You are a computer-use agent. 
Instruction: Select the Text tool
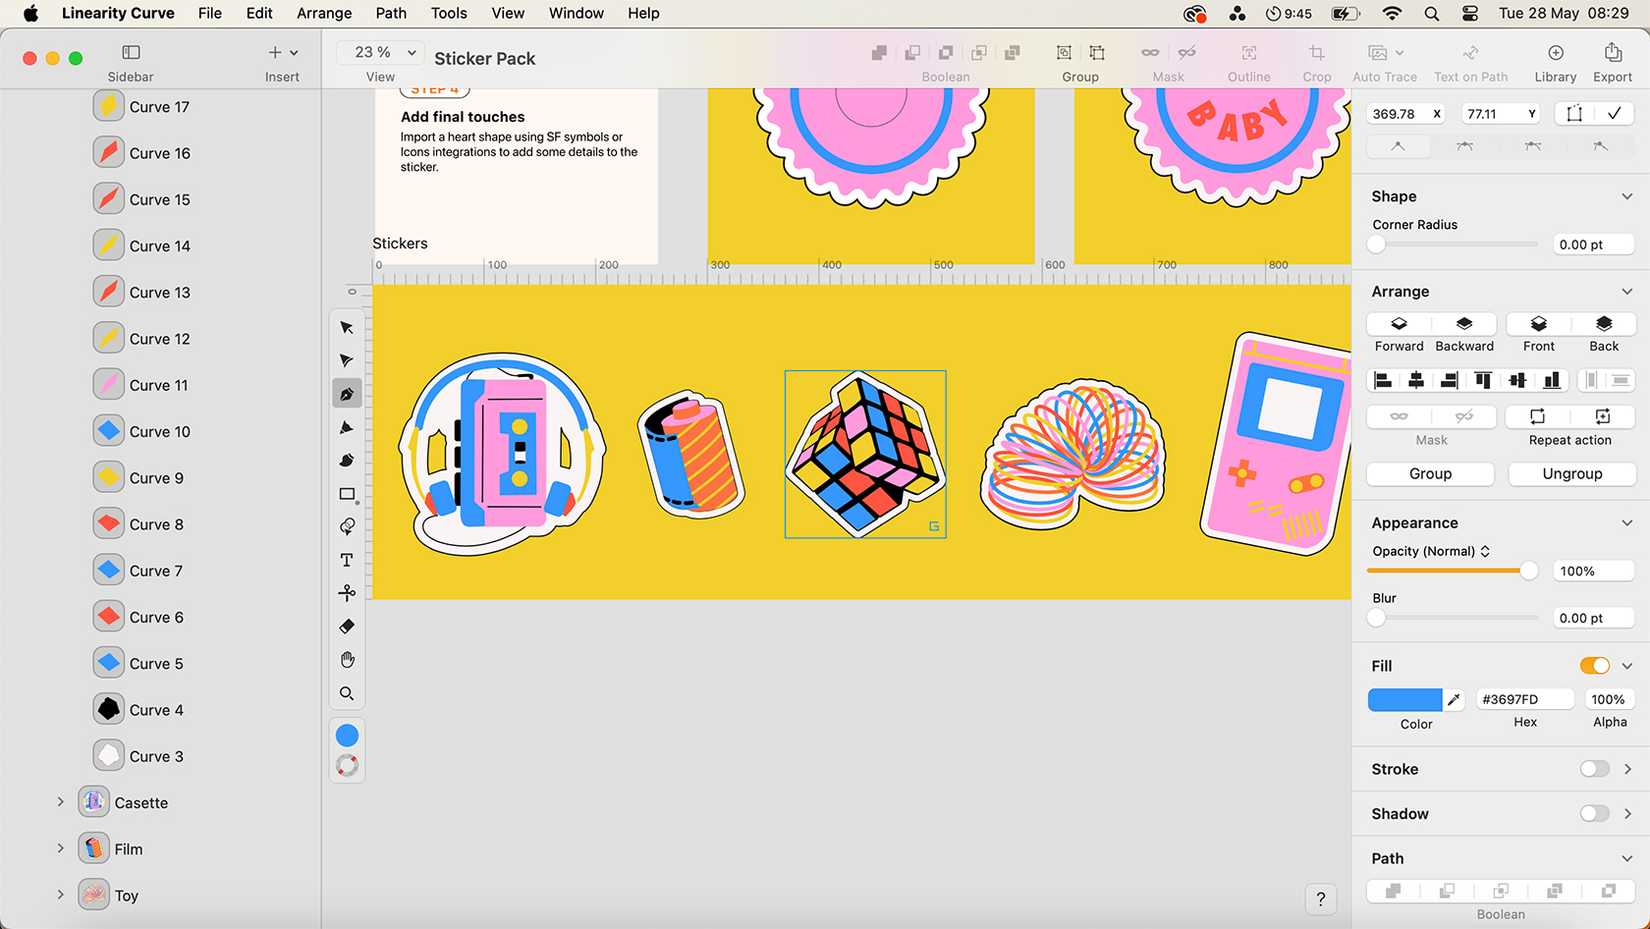pyautogui.click(x=347, y=560)
